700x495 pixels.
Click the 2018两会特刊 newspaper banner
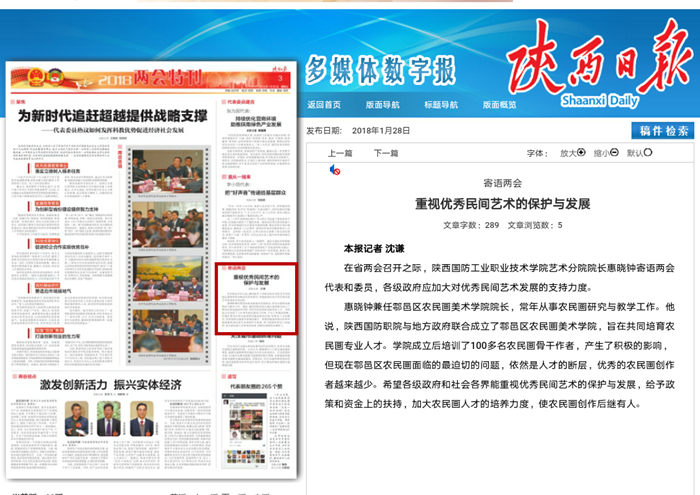145,76
